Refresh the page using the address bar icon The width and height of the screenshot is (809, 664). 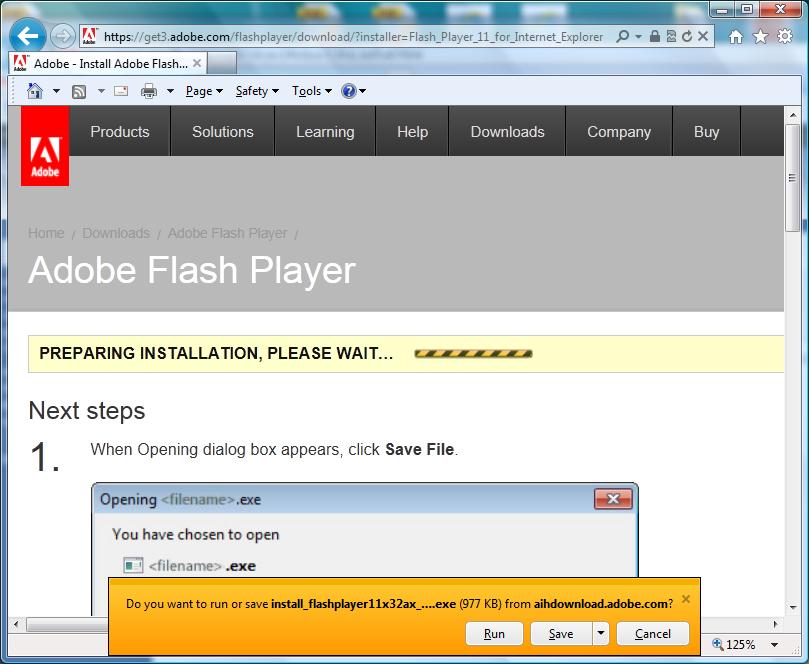click(687, 37)
